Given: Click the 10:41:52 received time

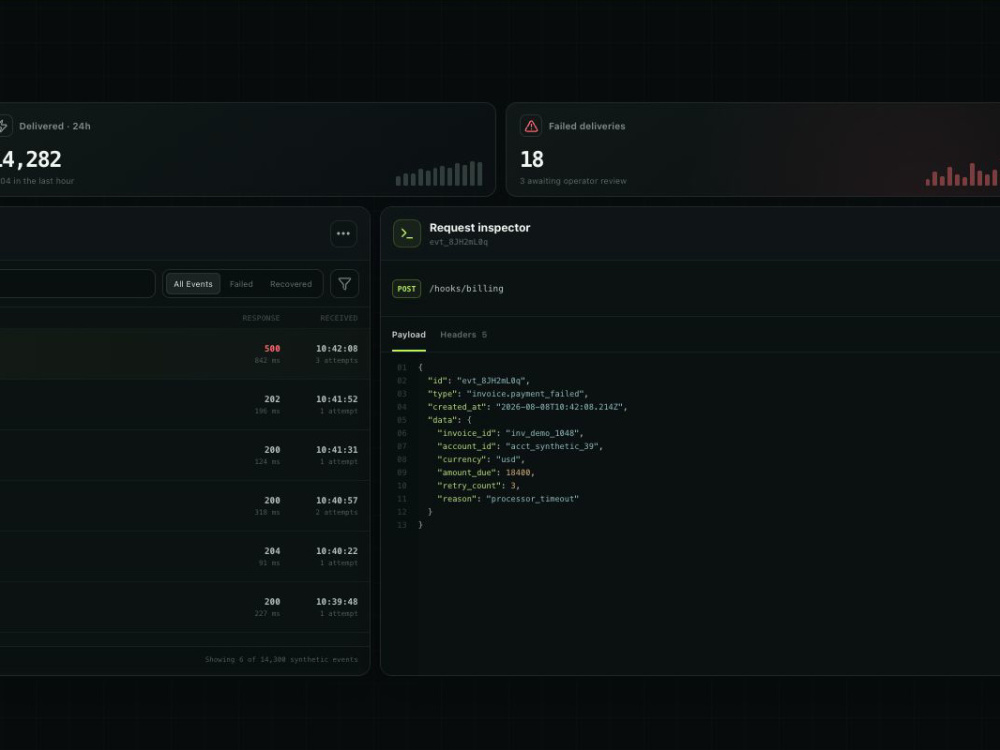Looking at the screenshot, I should click(337, 399).
